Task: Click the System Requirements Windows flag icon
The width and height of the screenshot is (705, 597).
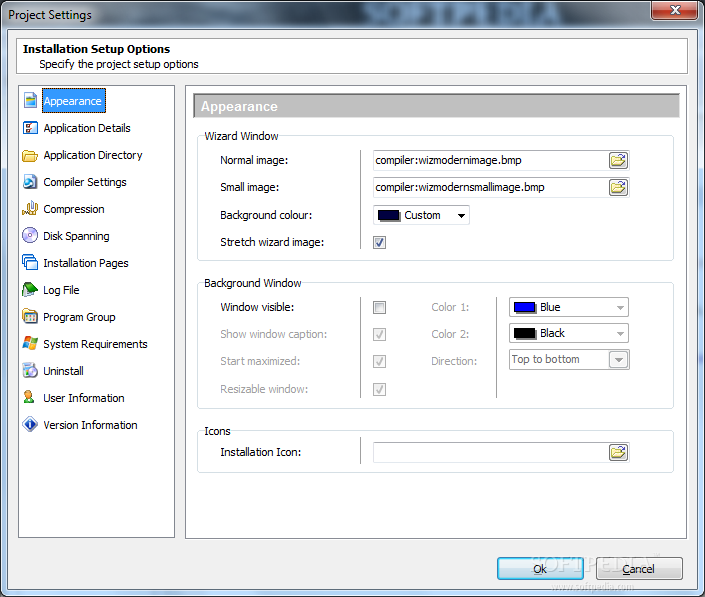Action: point(30,343)
